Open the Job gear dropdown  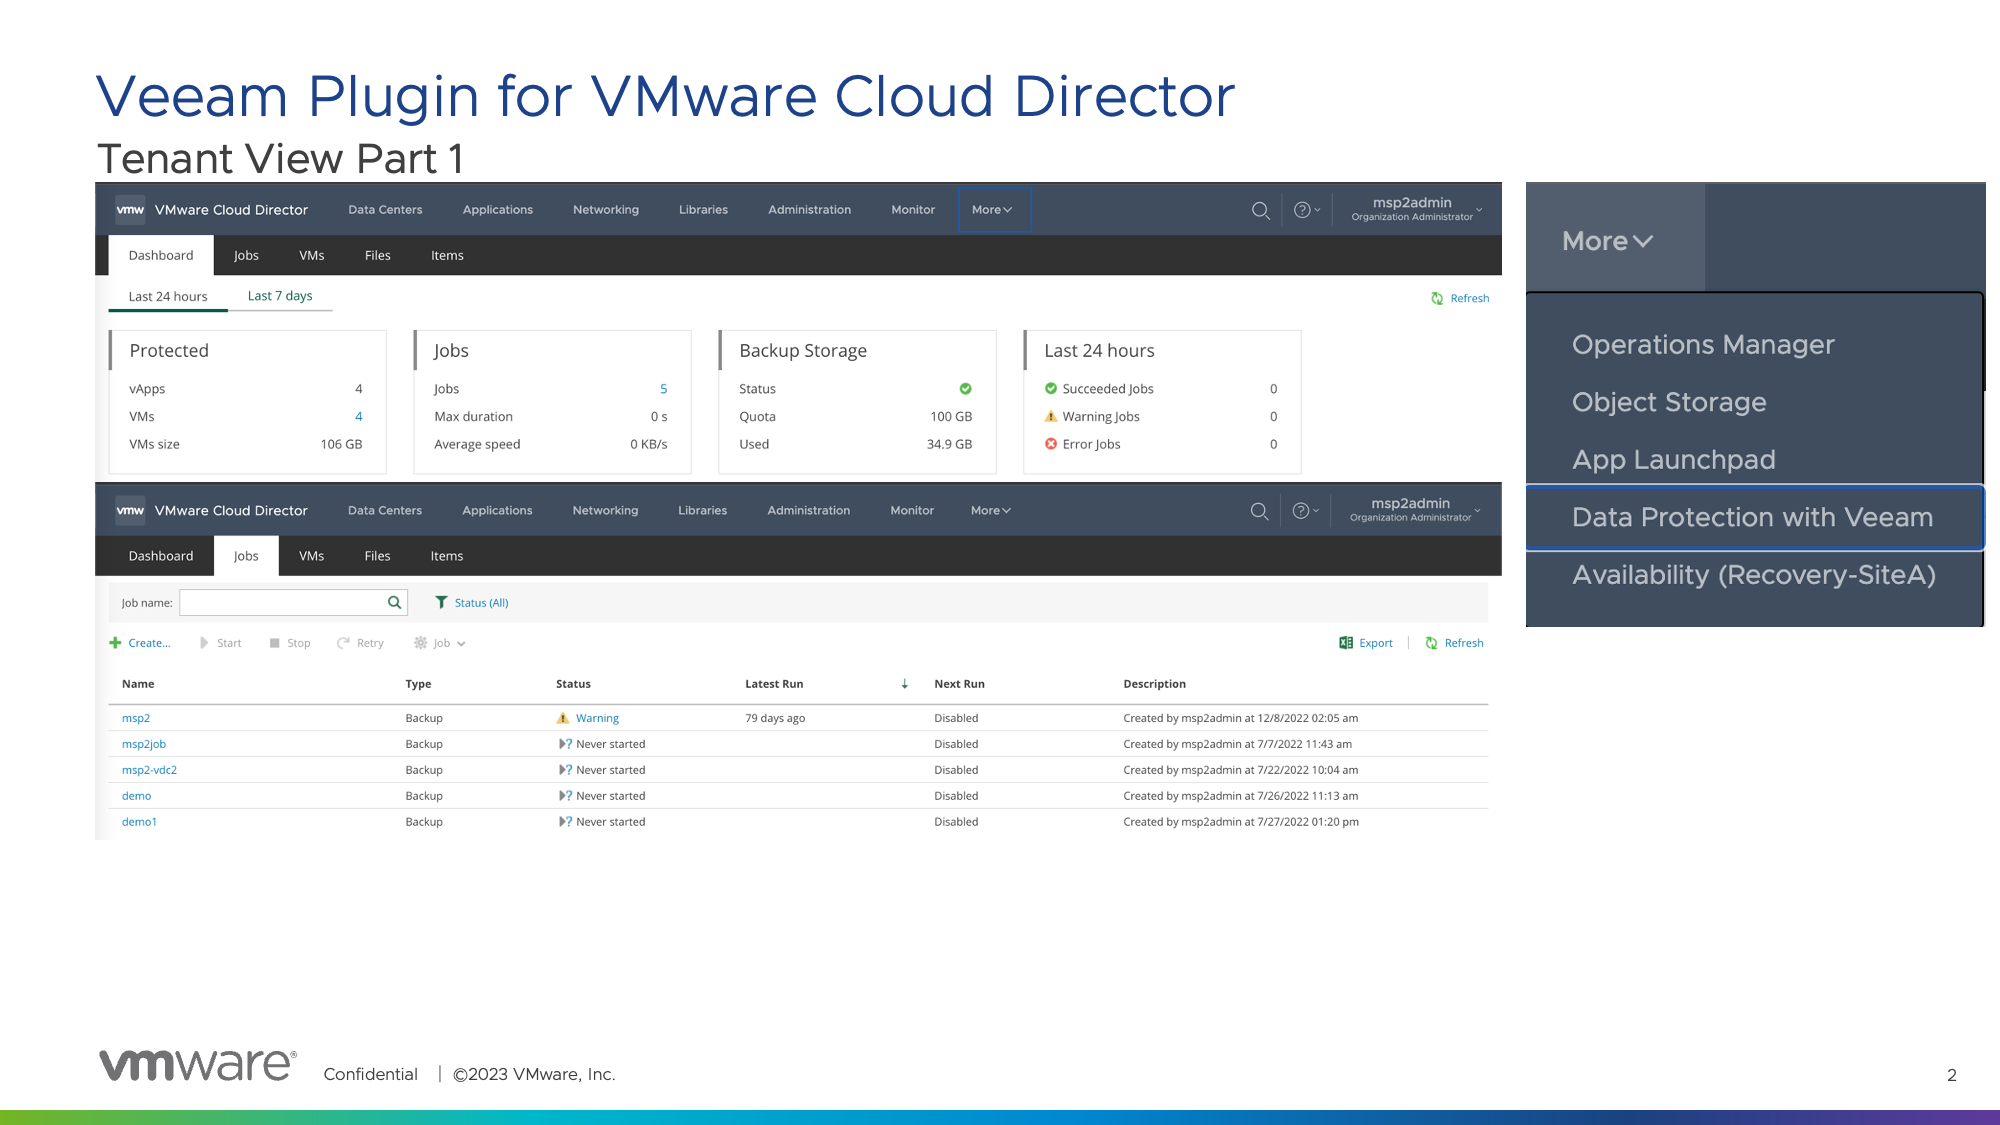pyautogui.click(x=440, y=643)
